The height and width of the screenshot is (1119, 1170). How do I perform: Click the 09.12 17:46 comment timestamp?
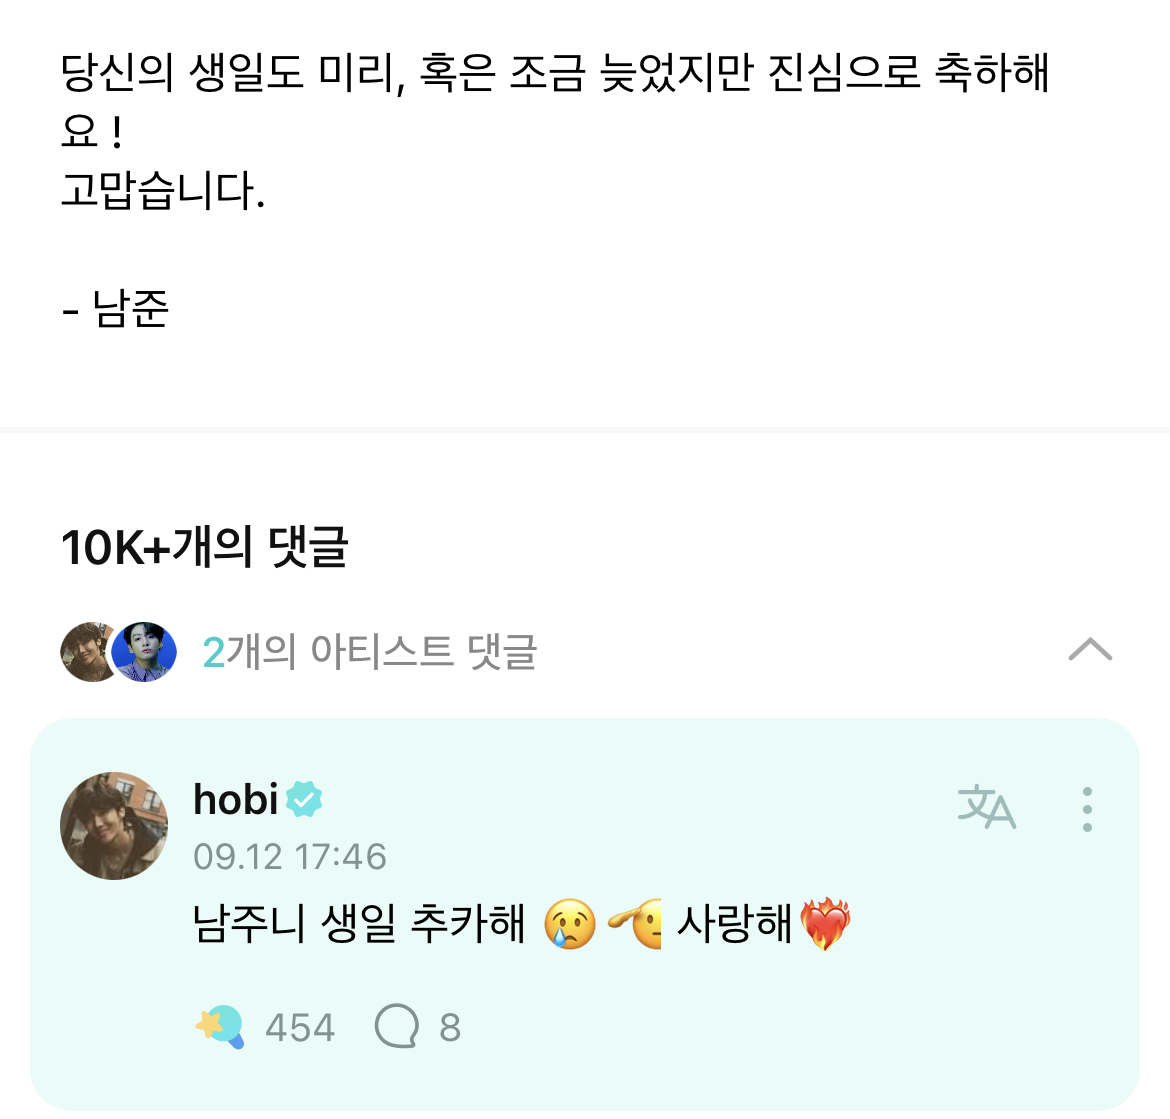pyautogui.click(x=290, y=857)
